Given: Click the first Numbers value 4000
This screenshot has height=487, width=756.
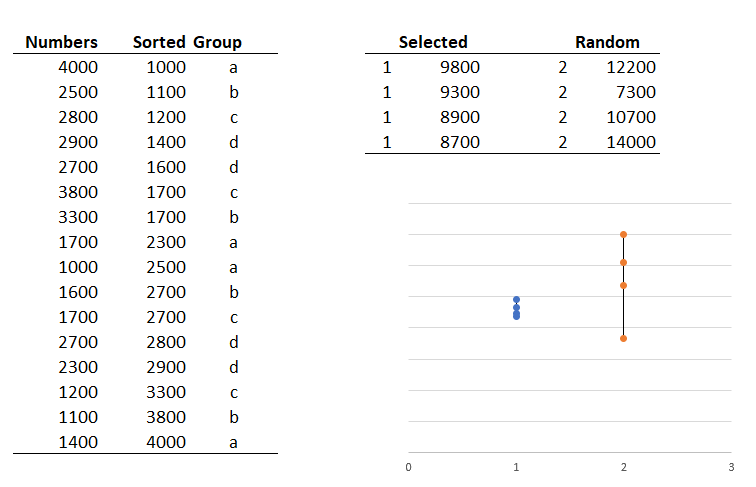Looking at the screenshot, I should (x=78, y=68).
